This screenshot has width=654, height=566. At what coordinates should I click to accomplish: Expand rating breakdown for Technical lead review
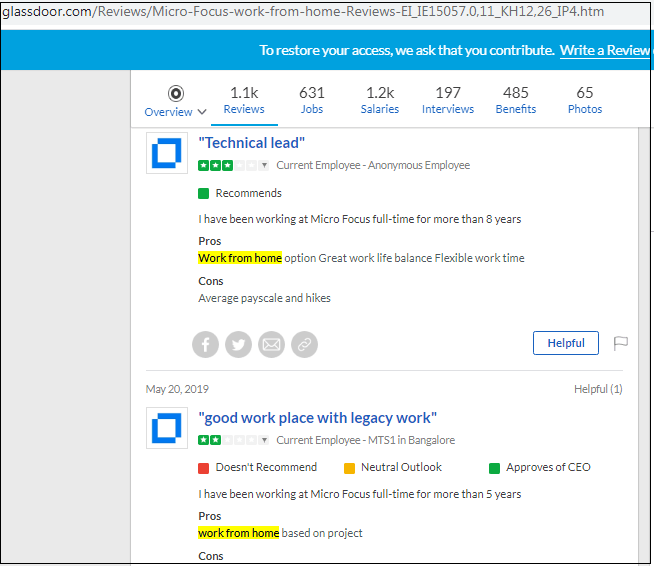pos(264,166)
